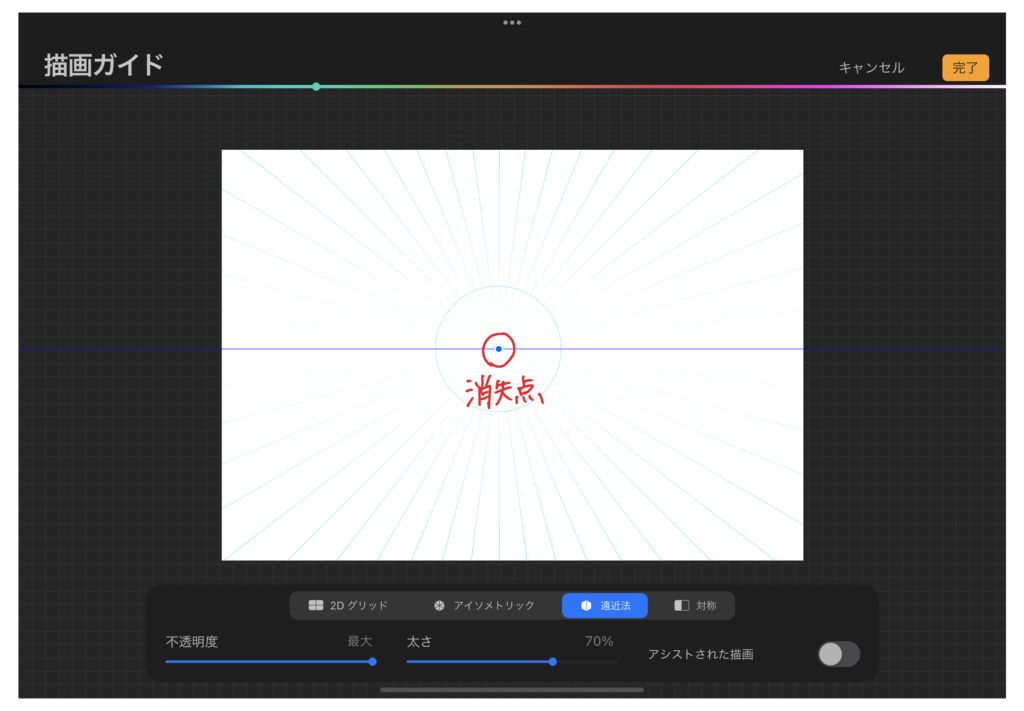
Task: Tap キャンセル to cancel drawing guide
Action: point(871,68)
